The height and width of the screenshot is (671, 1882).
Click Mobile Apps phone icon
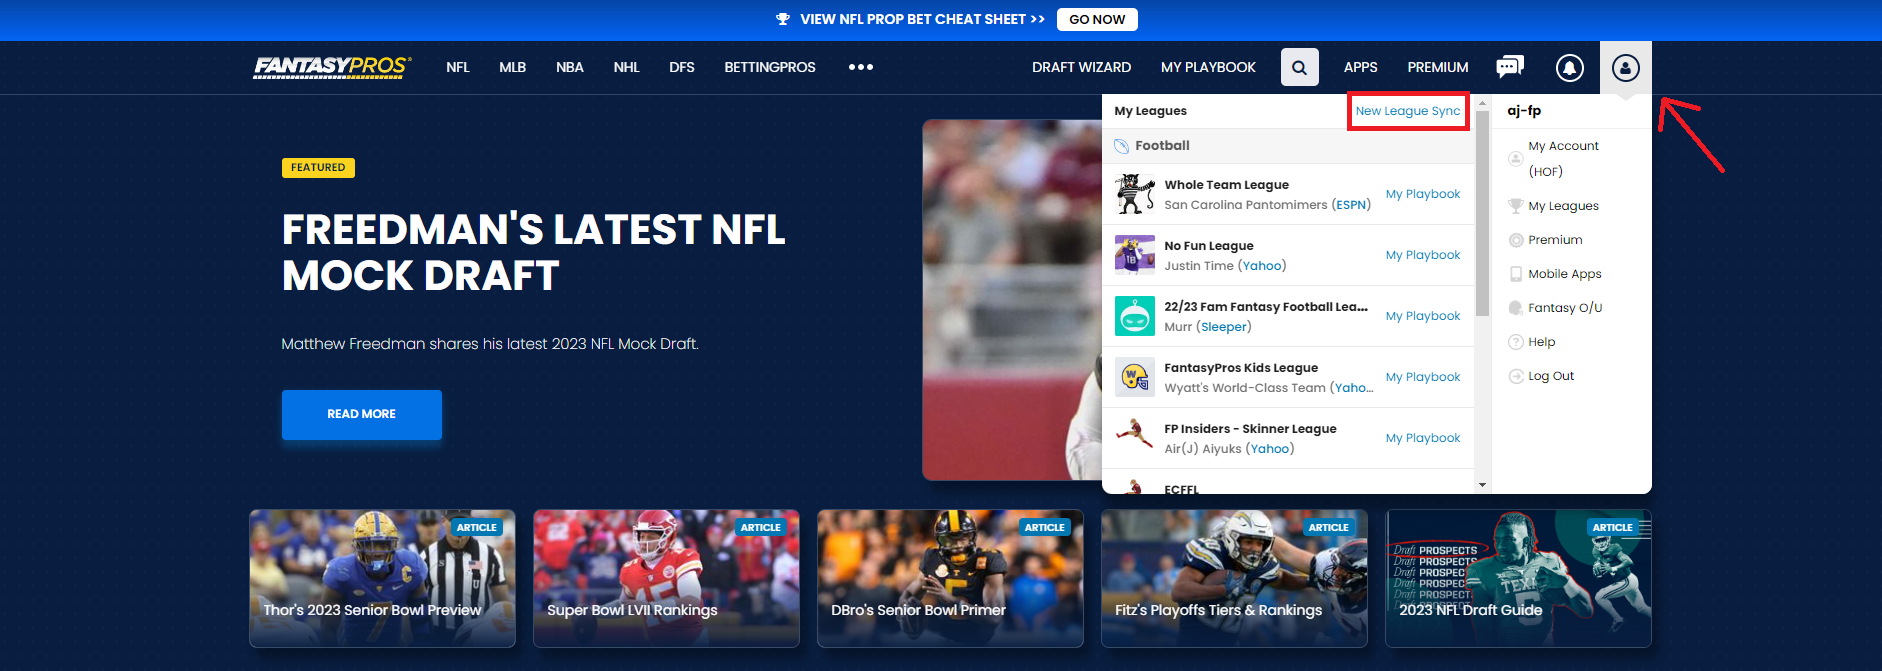[1515, 274]
